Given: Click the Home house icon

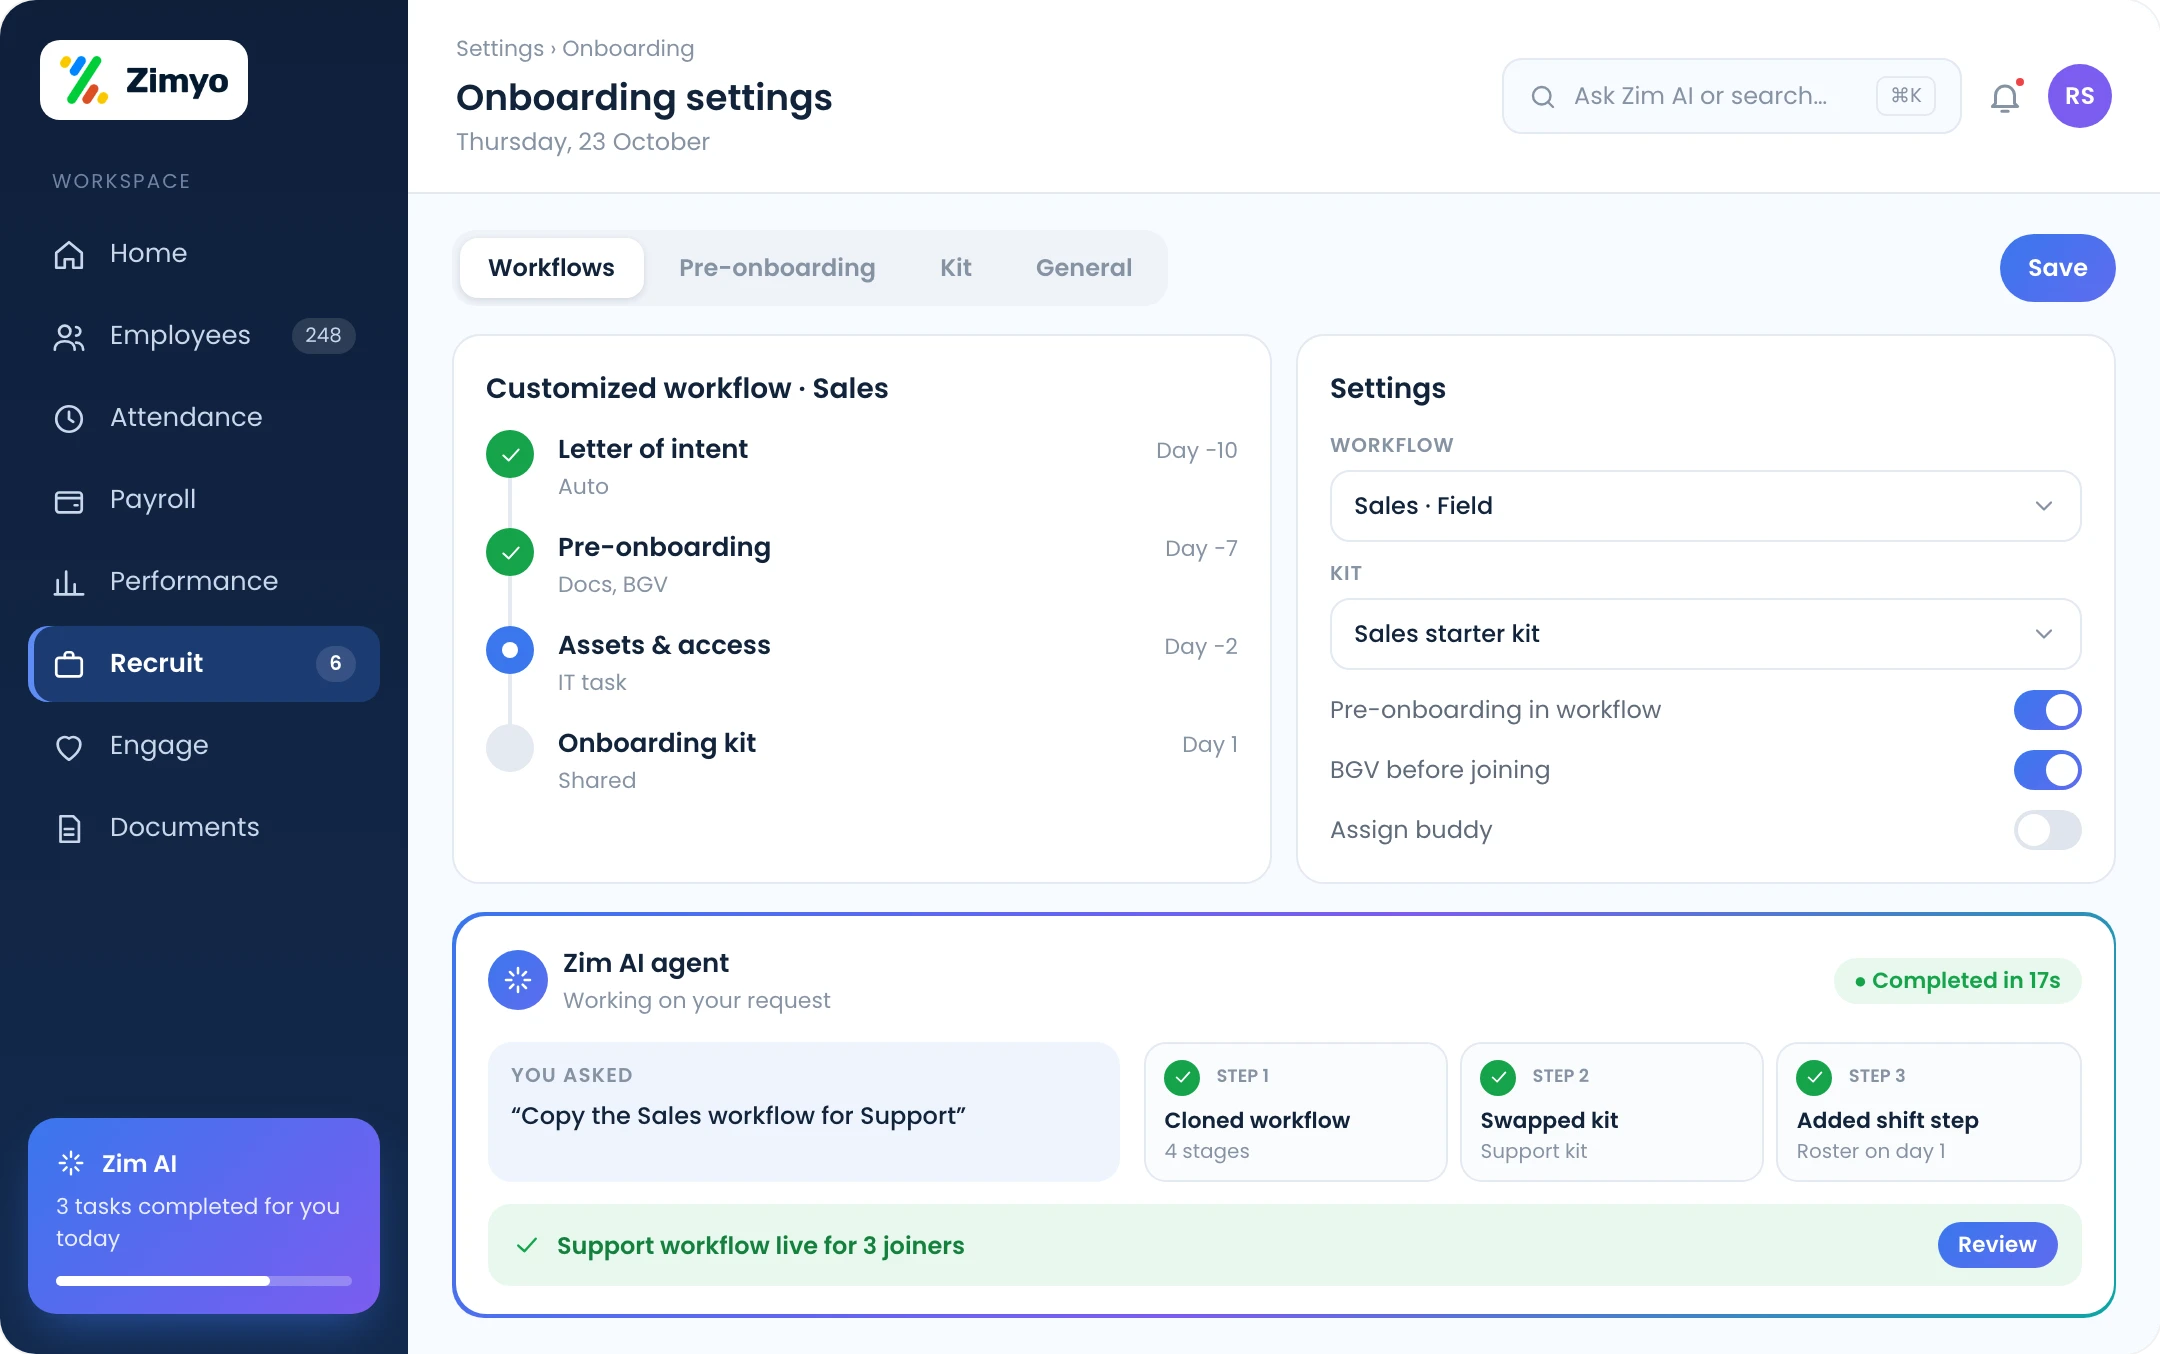Looking at the screenshot, I should point(69,254).
